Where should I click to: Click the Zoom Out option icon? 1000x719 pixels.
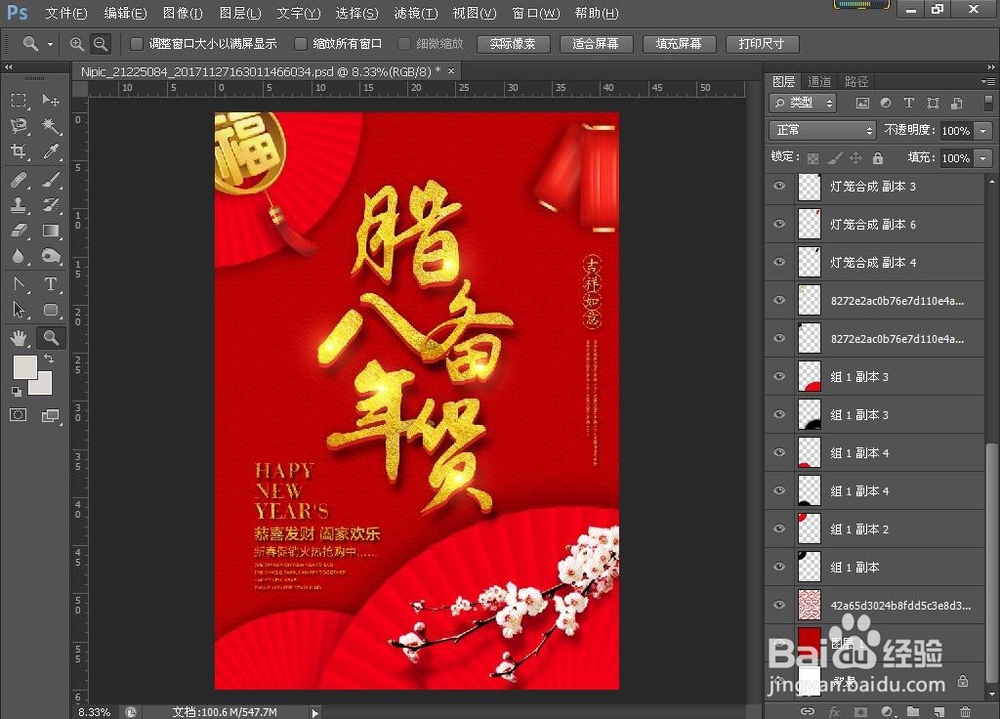click(100, 44)
